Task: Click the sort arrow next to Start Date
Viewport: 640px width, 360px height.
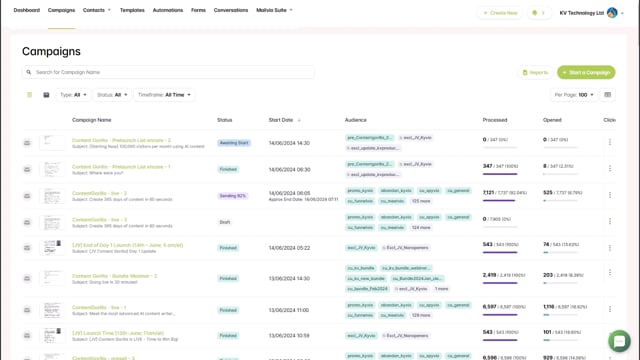Action: point(299,120)
